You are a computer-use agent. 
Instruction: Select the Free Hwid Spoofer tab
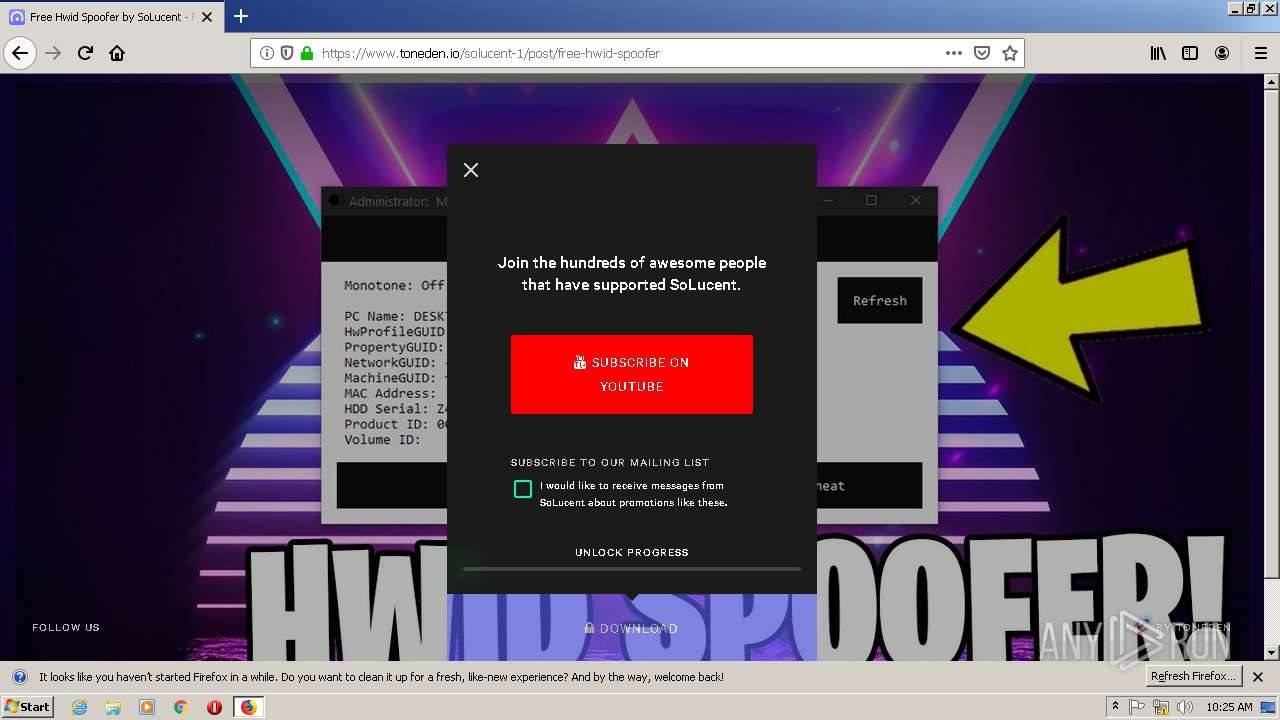[x=113, y=17]
